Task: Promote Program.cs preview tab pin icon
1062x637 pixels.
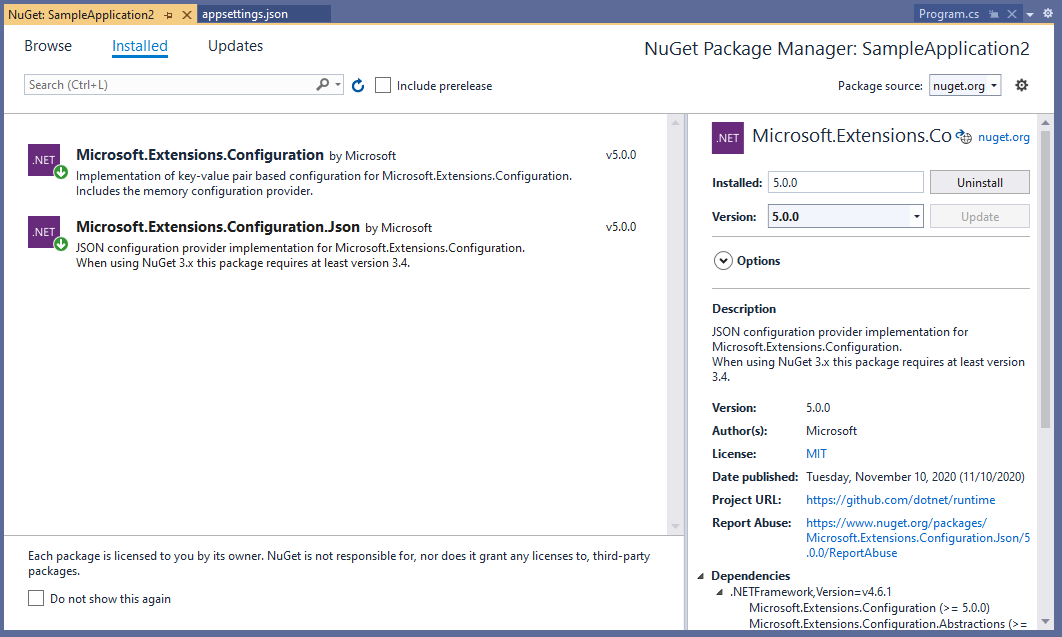Action: click(994, 14)
